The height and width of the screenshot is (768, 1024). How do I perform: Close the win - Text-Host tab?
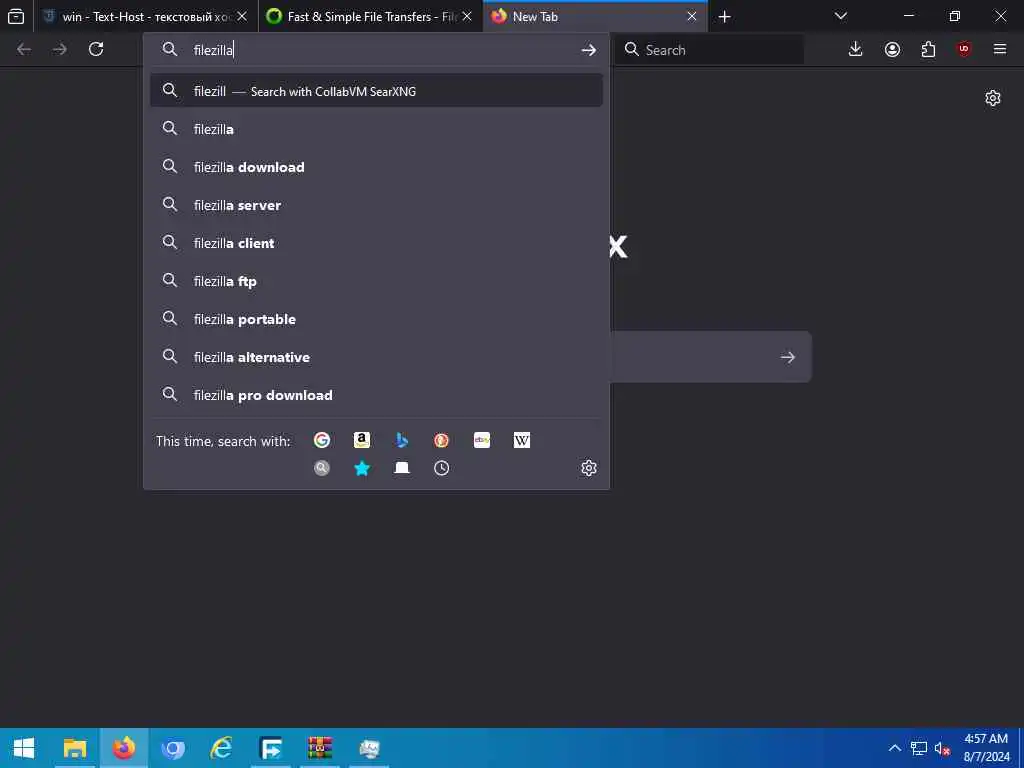coord(242,16)
